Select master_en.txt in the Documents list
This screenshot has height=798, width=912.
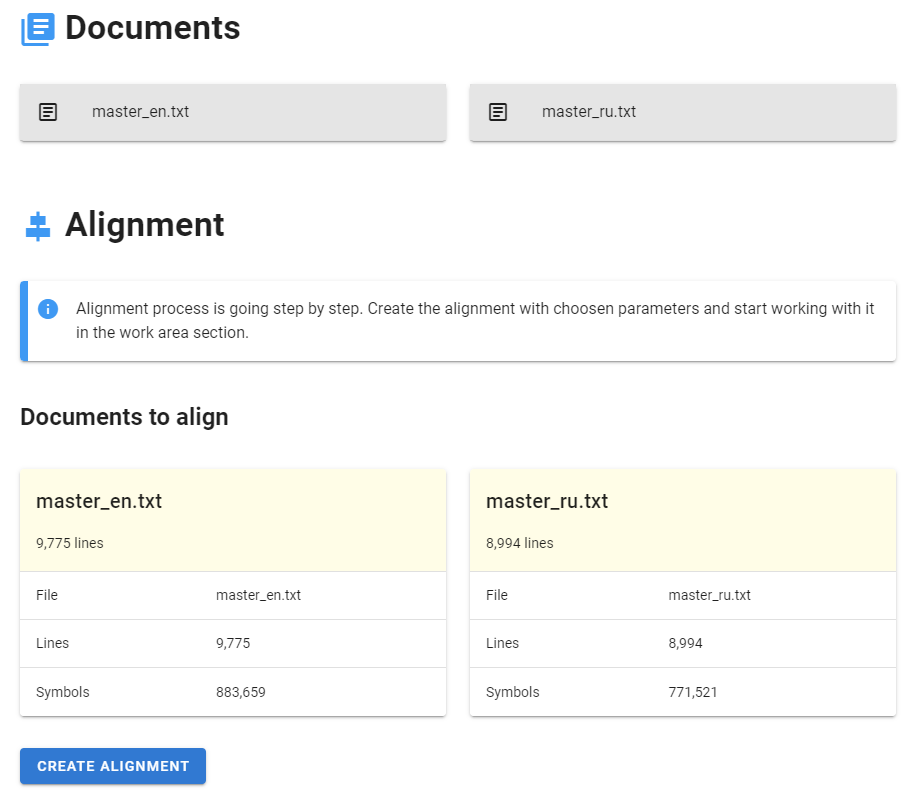[140, 112]
